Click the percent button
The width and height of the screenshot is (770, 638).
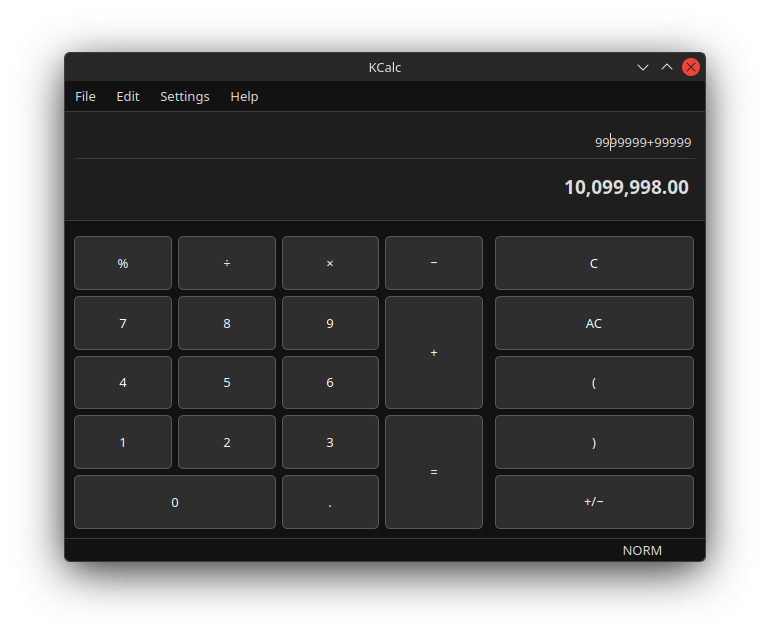123,263
